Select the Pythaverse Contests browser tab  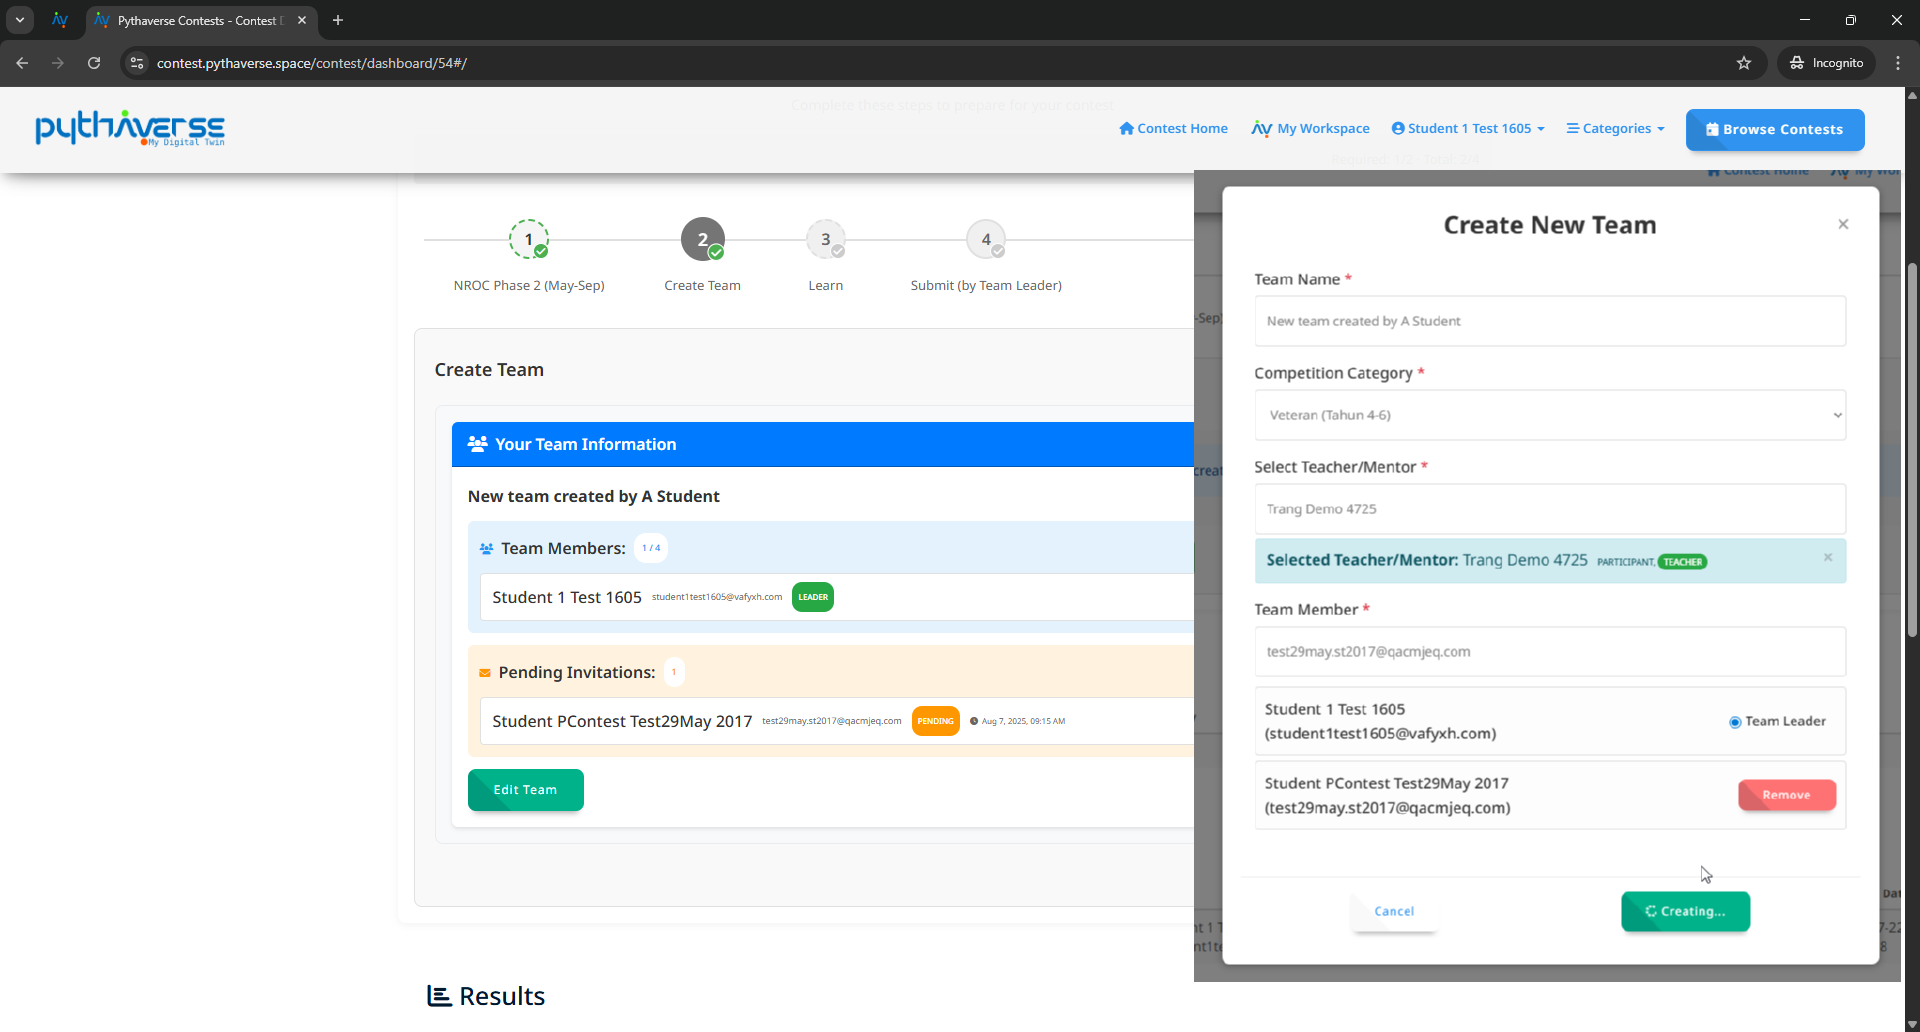point(202,20)
